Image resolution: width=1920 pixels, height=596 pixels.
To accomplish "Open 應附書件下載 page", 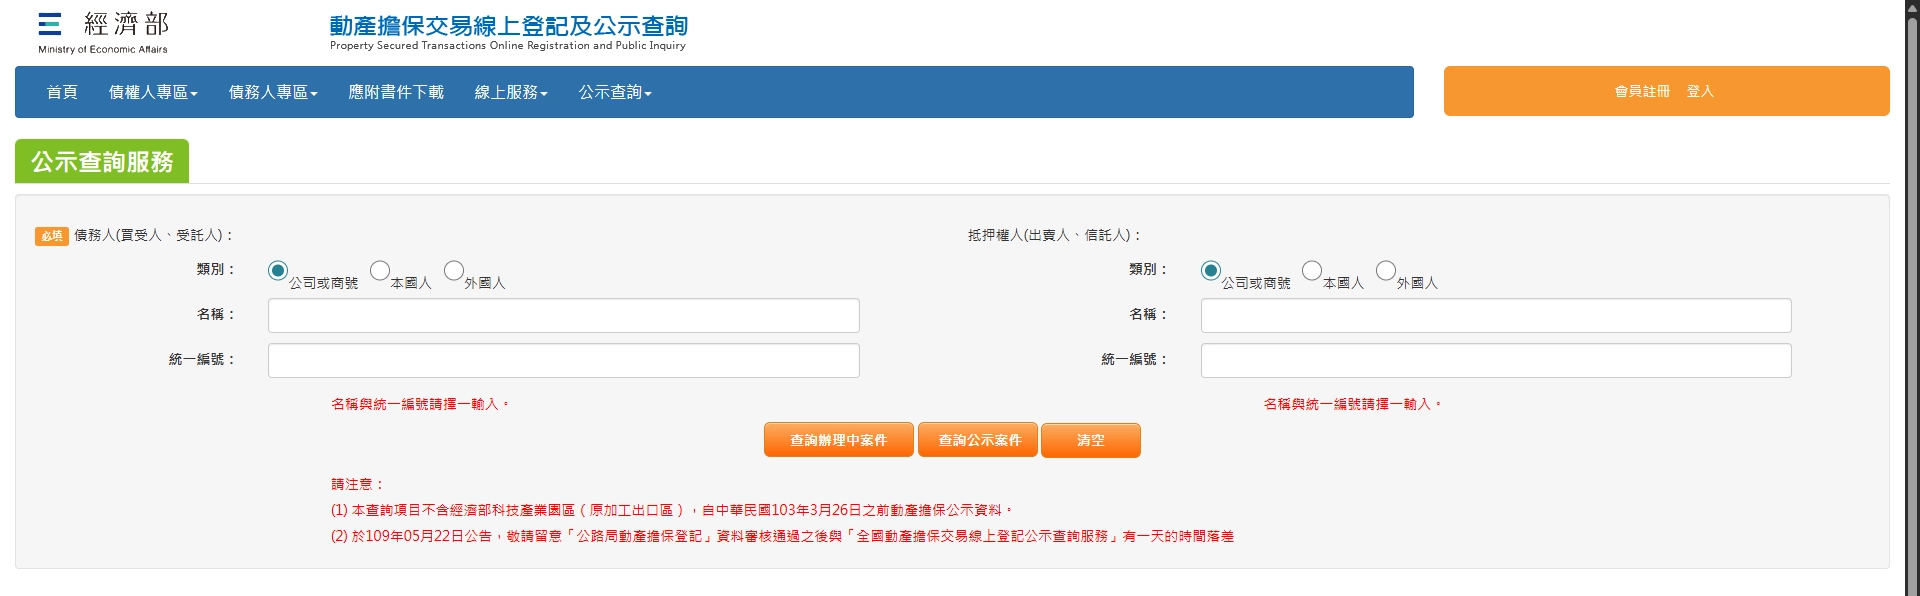I will coord(396,92).
